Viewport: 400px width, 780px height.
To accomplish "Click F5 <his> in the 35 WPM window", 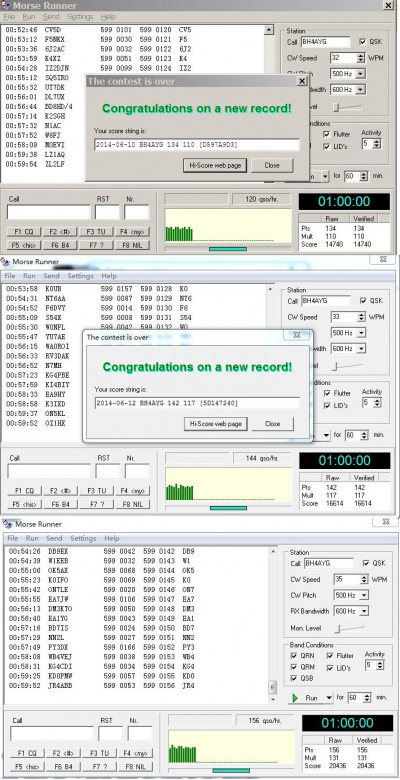I will (25, 767).
